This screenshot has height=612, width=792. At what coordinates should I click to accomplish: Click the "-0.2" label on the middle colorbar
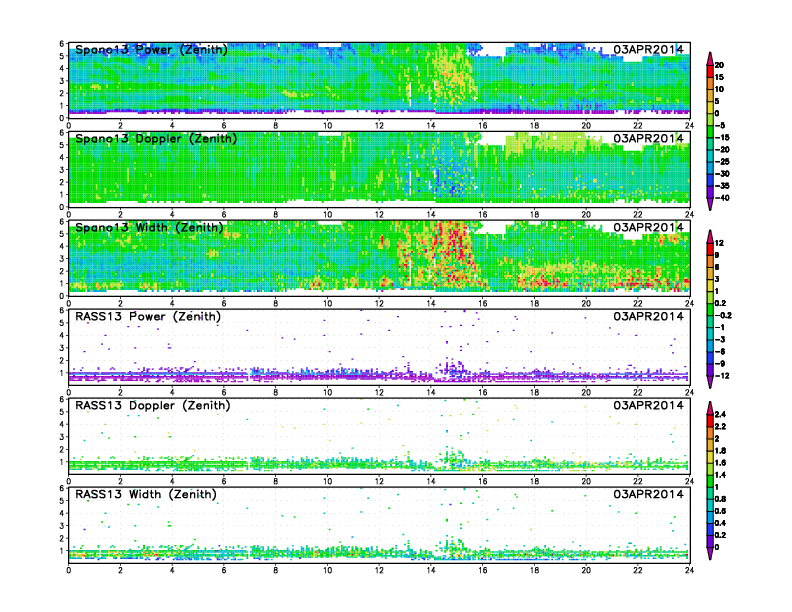pos(723,316)
